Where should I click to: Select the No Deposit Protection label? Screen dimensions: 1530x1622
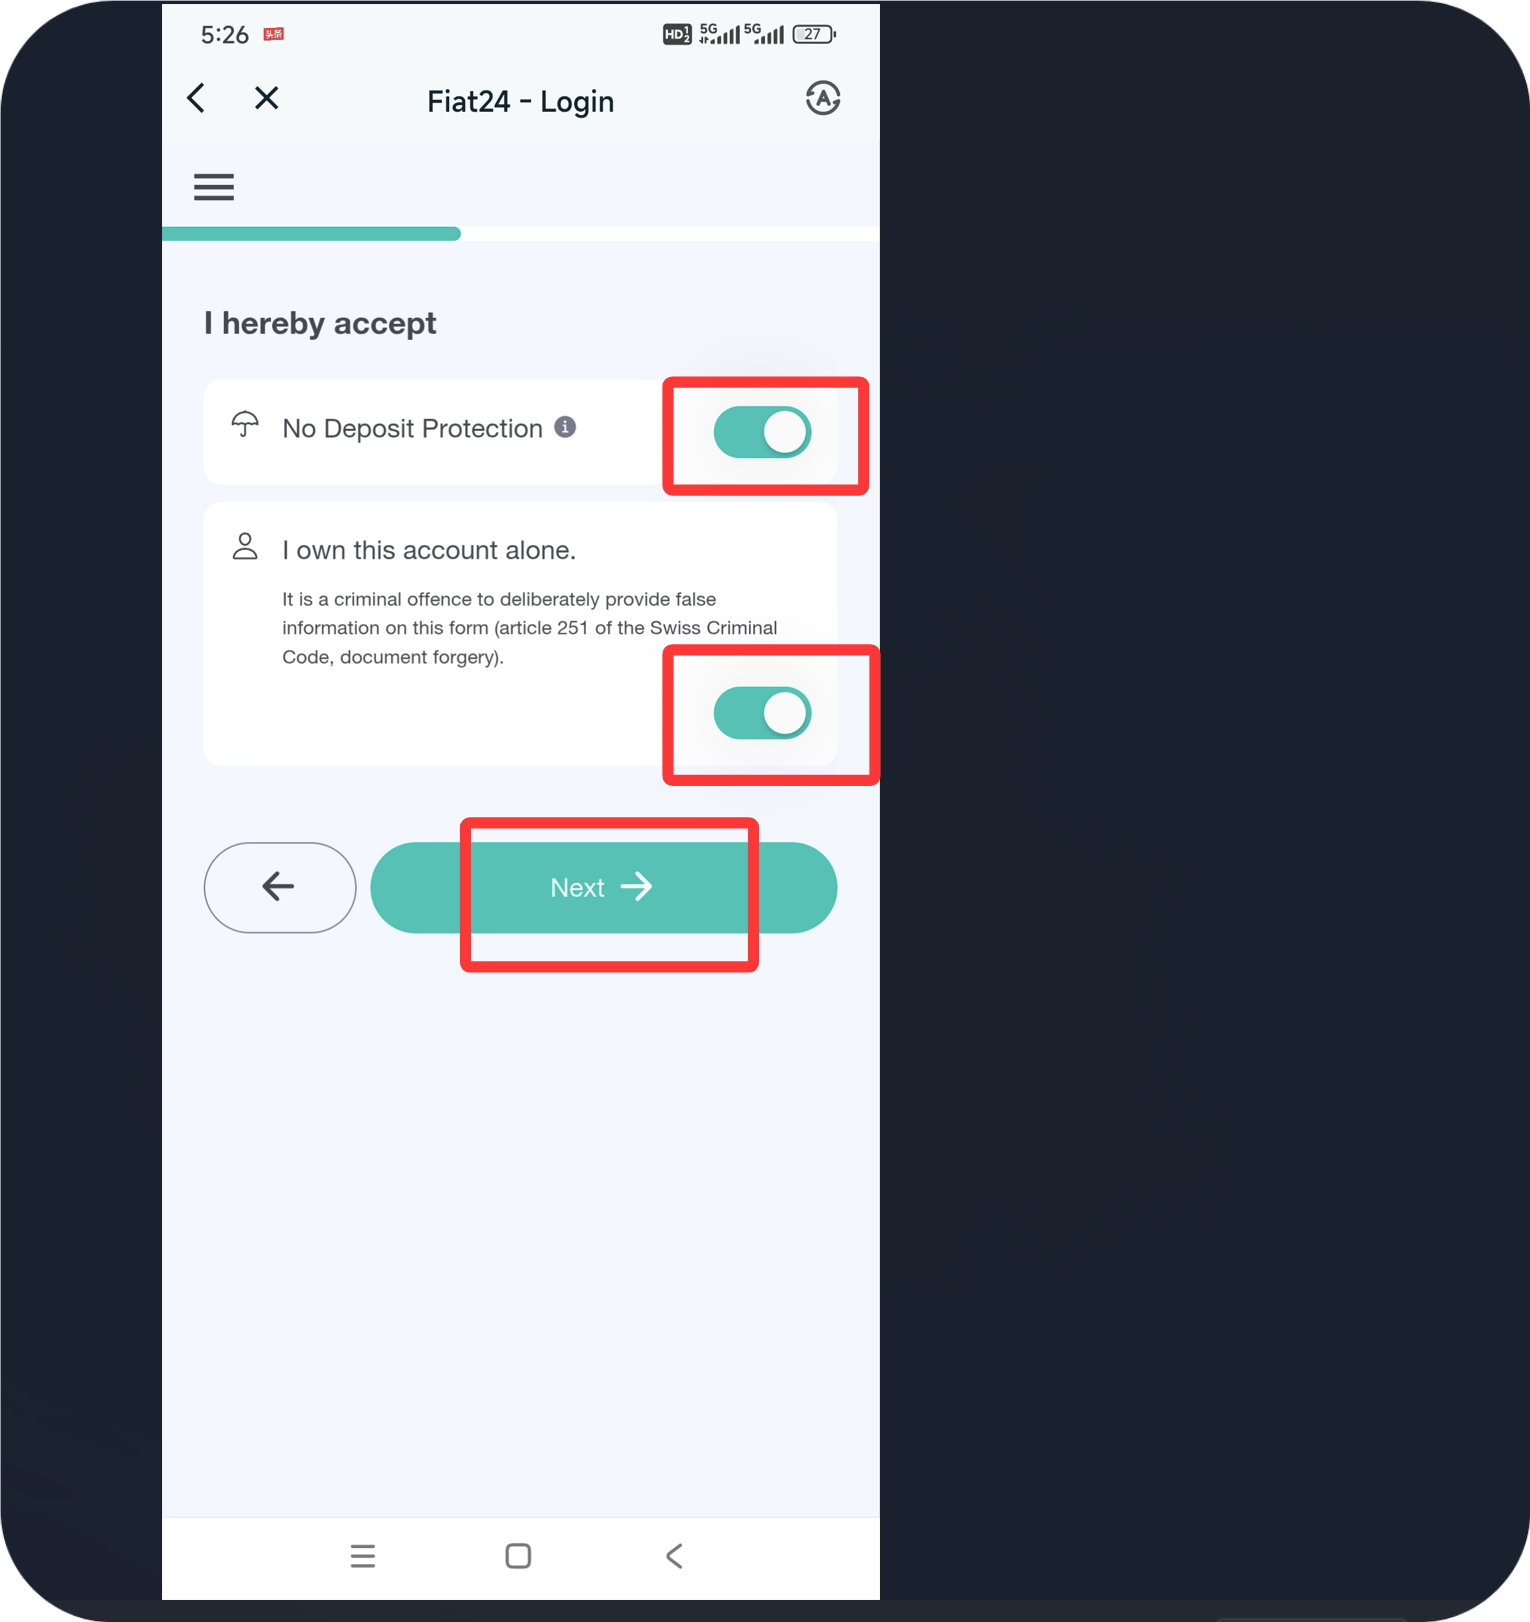(x=412, y=429)
